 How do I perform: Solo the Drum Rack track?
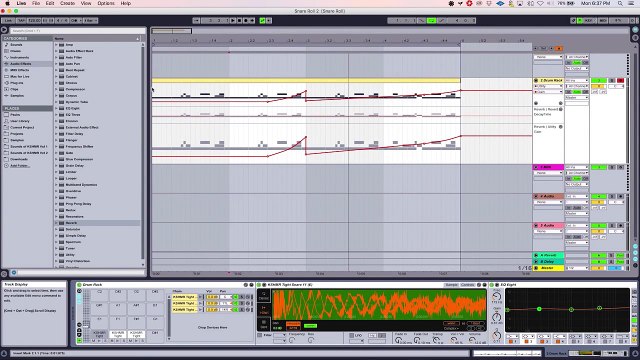pyautogui.click(x=611, y=80)
